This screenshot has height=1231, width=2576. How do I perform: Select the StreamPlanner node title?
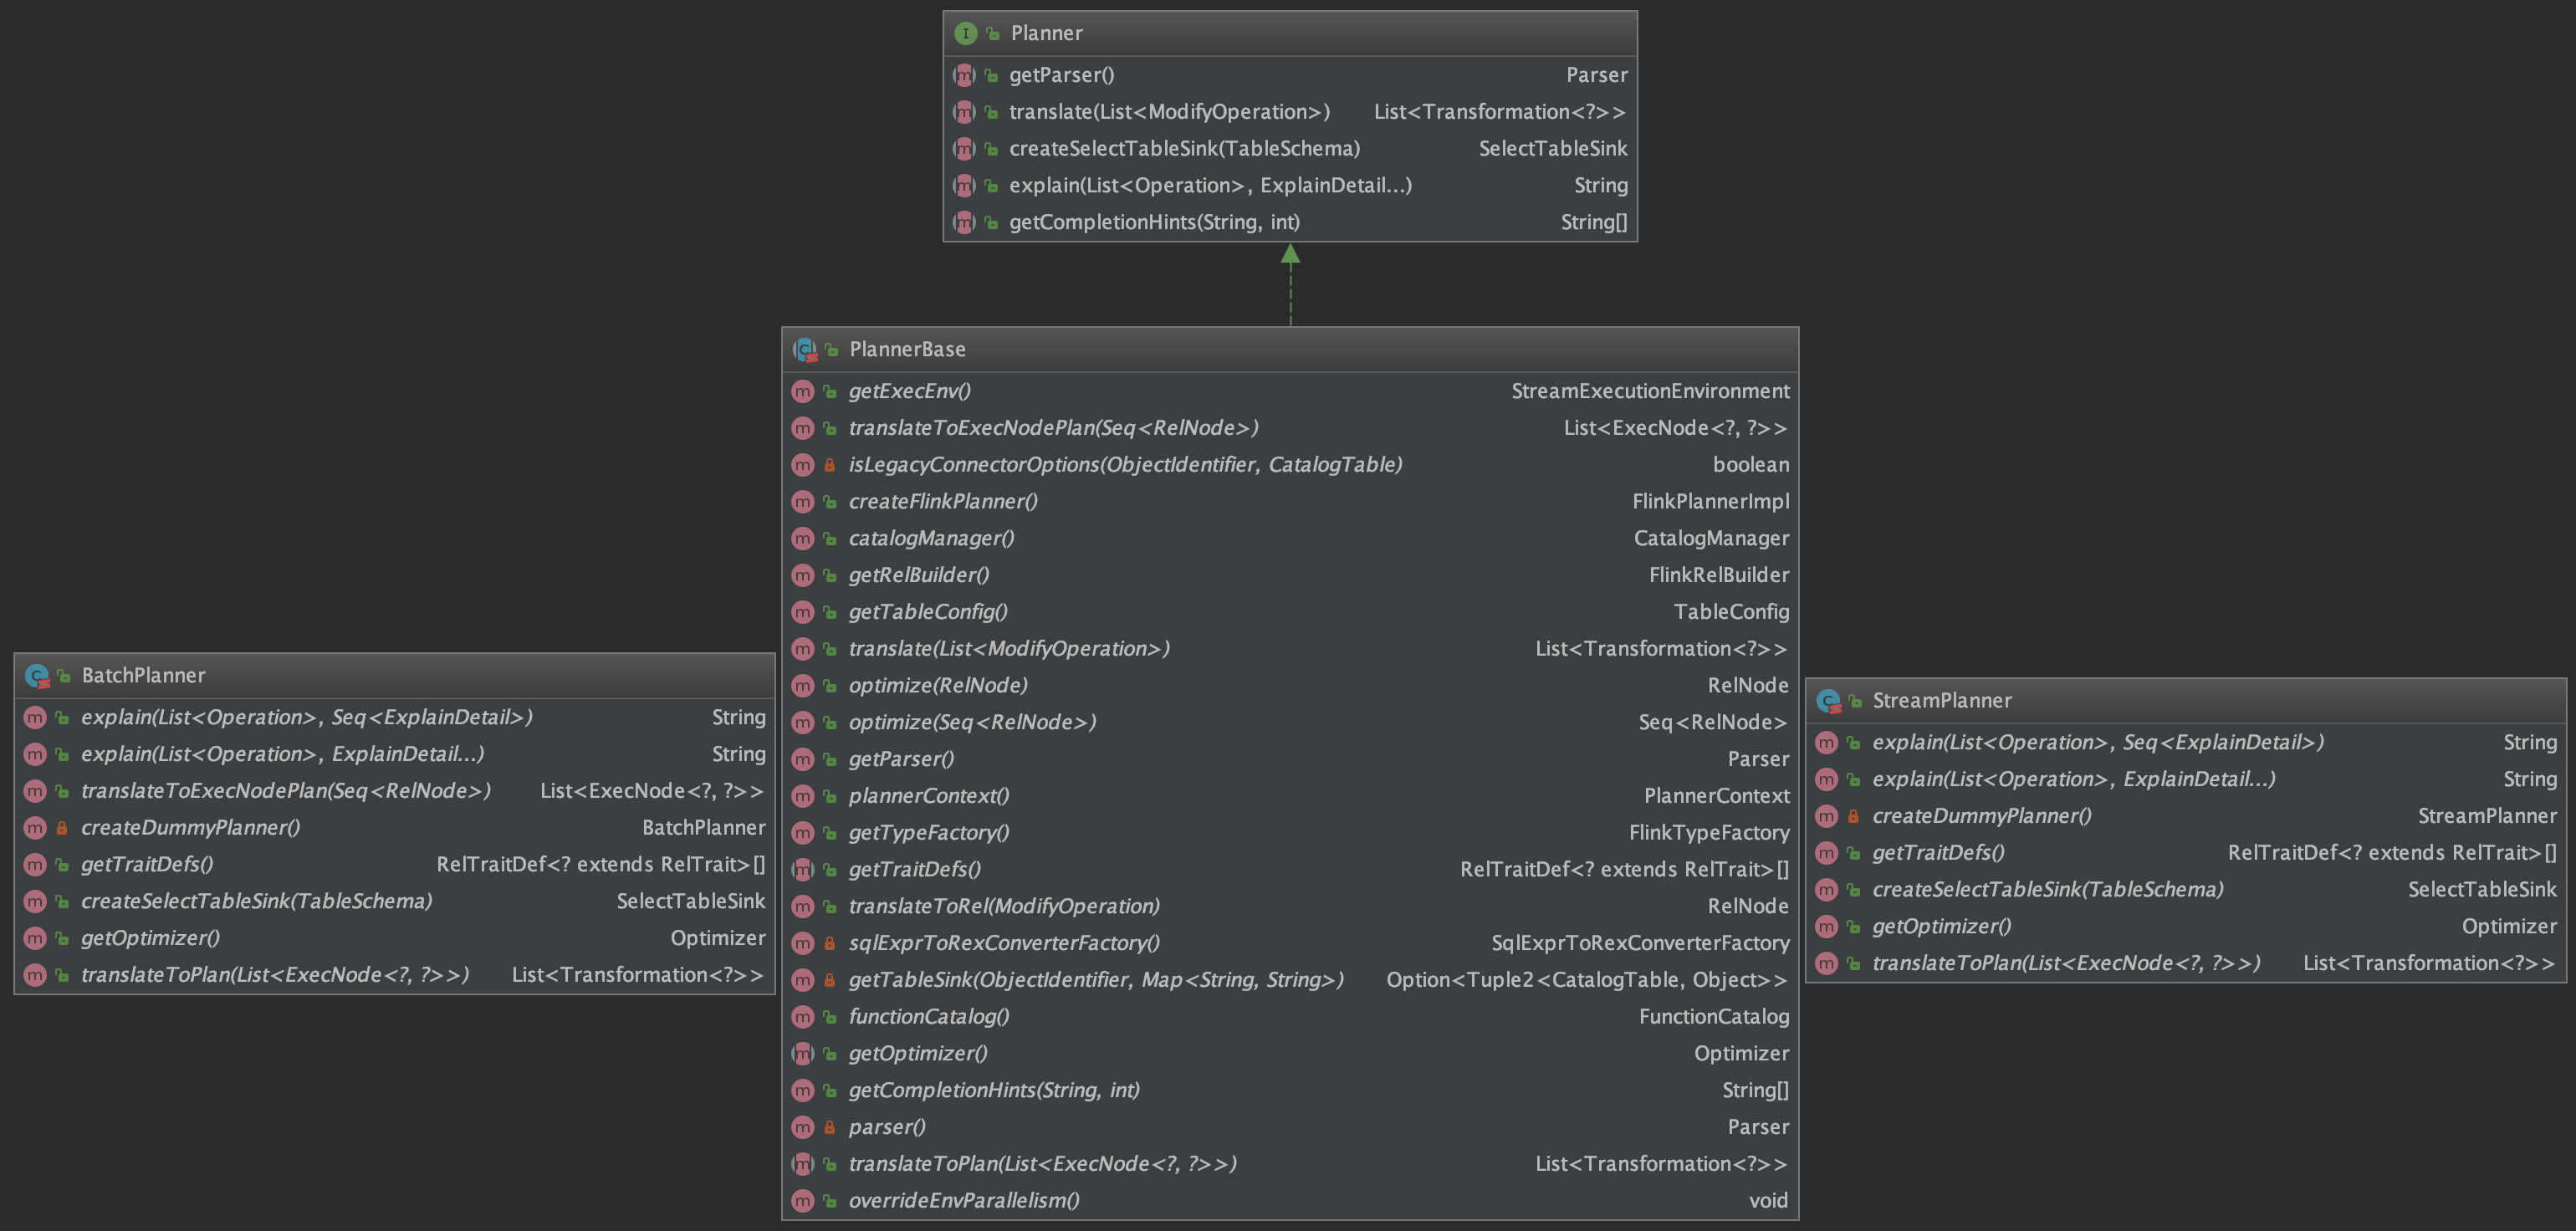(1941, 700)
